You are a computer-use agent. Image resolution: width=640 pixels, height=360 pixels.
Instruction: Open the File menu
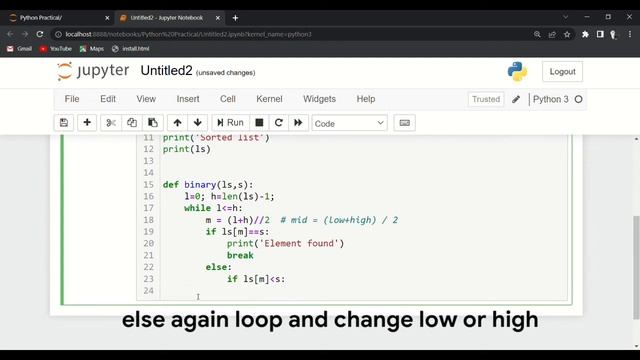tap(72, 99)
